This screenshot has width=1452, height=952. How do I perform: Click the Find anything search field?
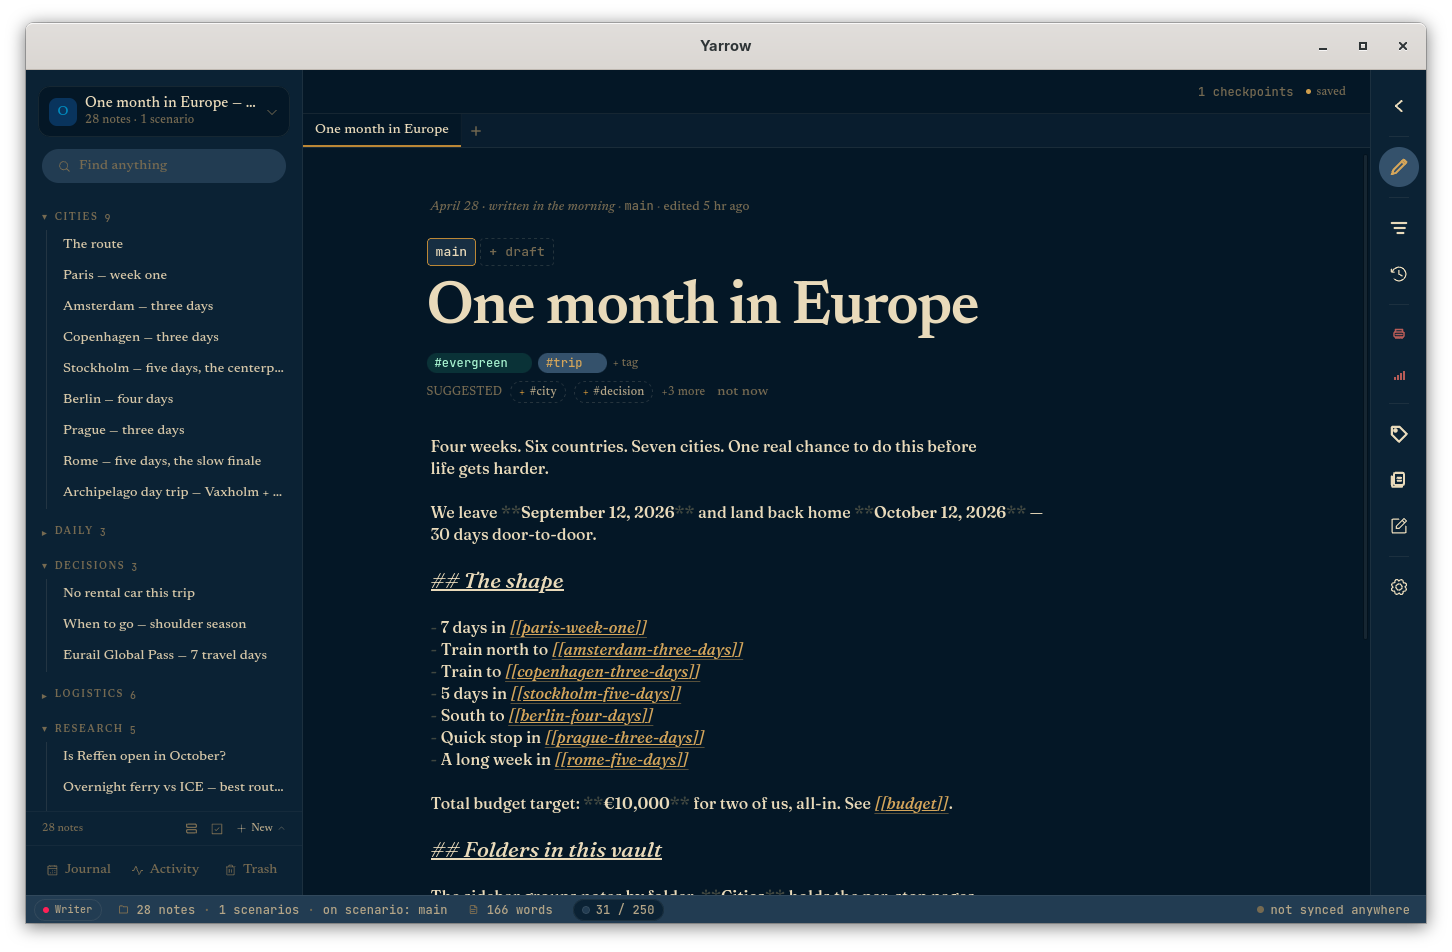164,166
